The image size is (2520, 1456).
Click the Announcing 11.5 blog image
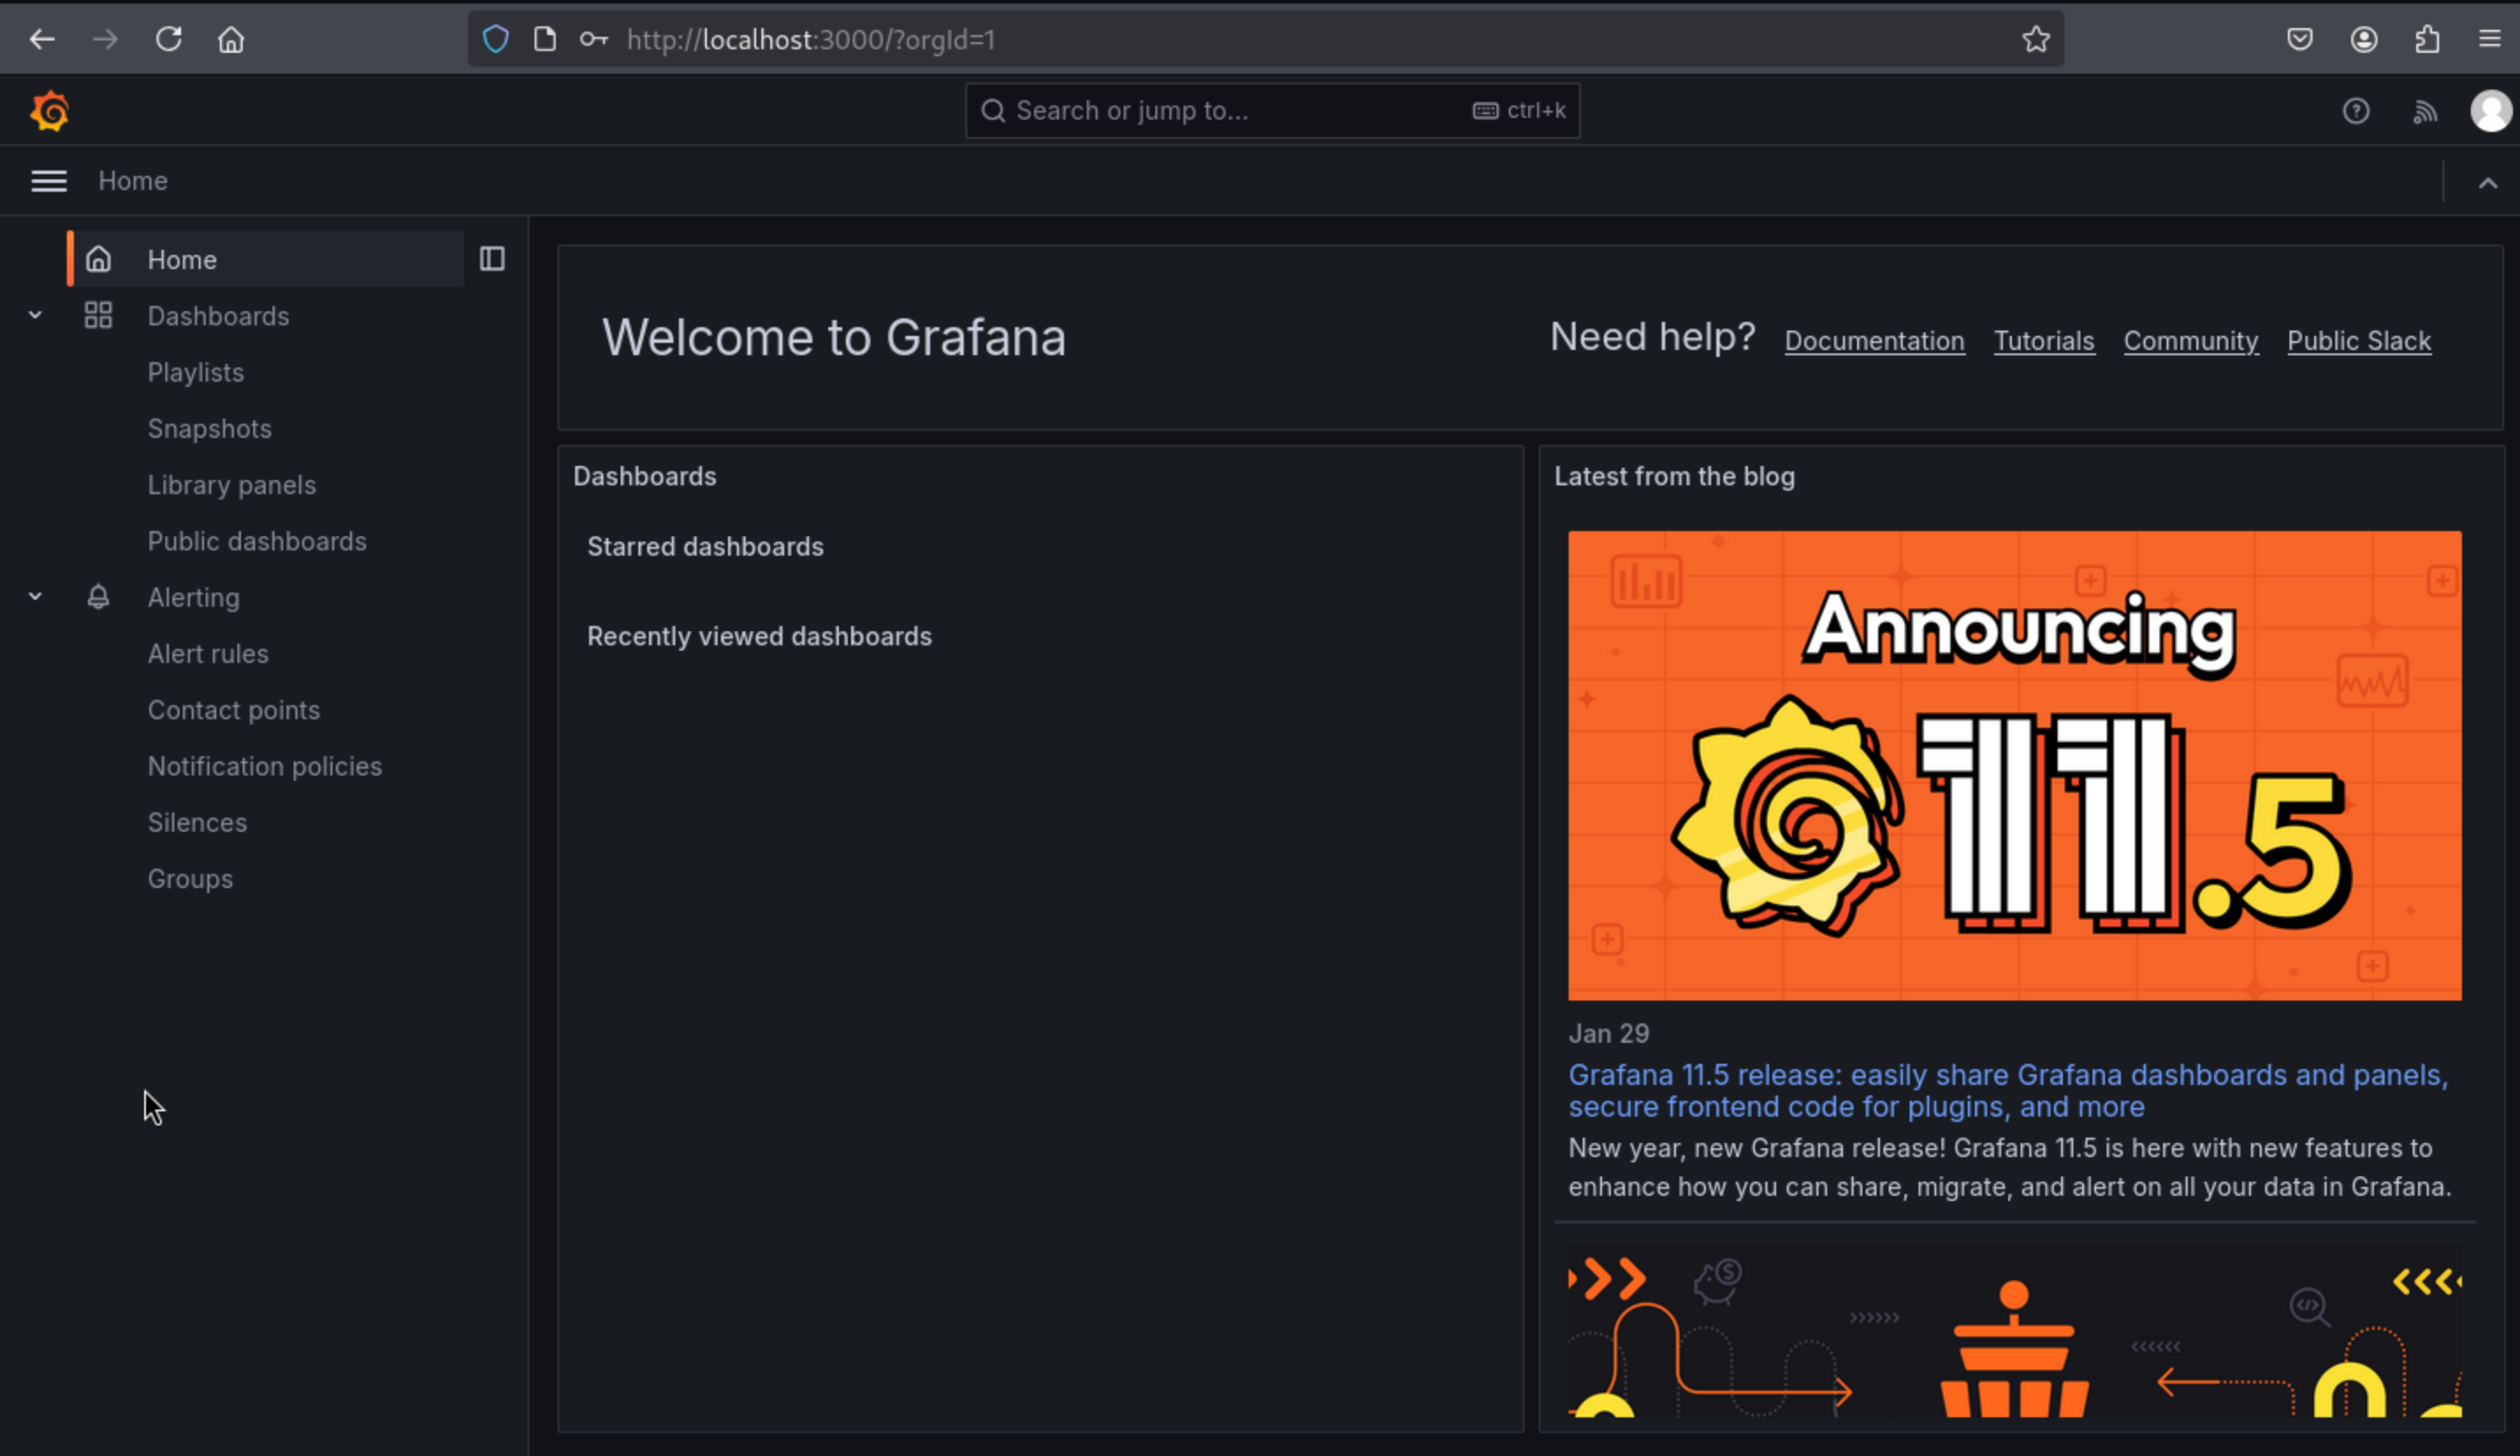pos(2014,765)
